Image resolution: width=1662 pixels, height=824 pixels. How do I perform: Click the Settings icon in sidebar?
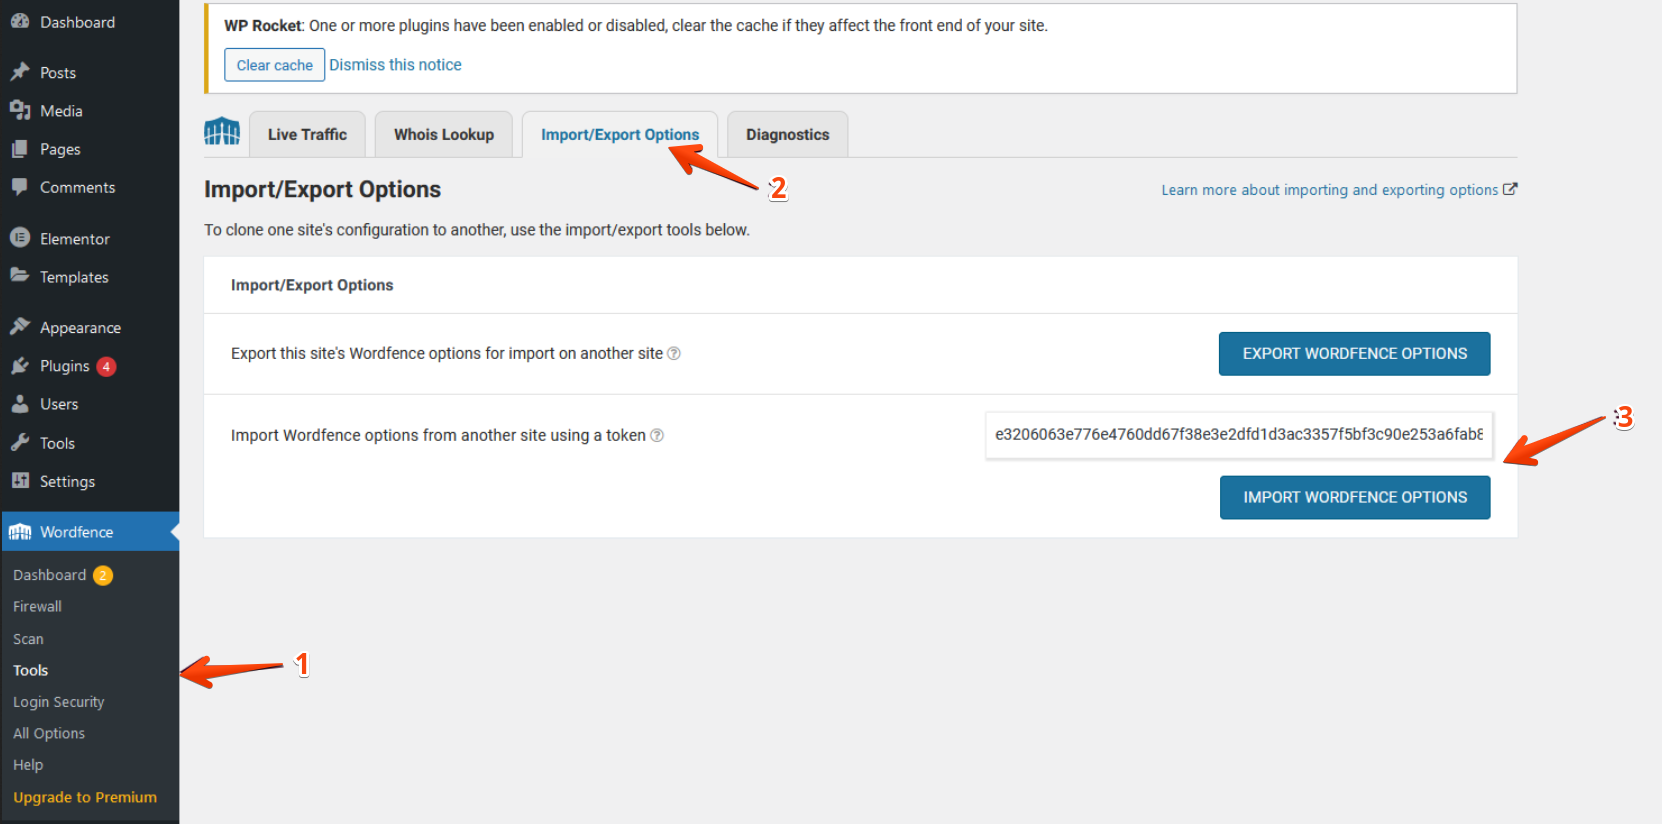click(20, 481)
